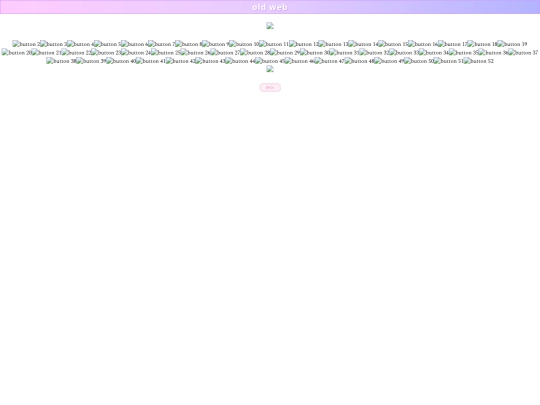
Task: Select the image labeled button 48
Action: [x=360, y=61]
